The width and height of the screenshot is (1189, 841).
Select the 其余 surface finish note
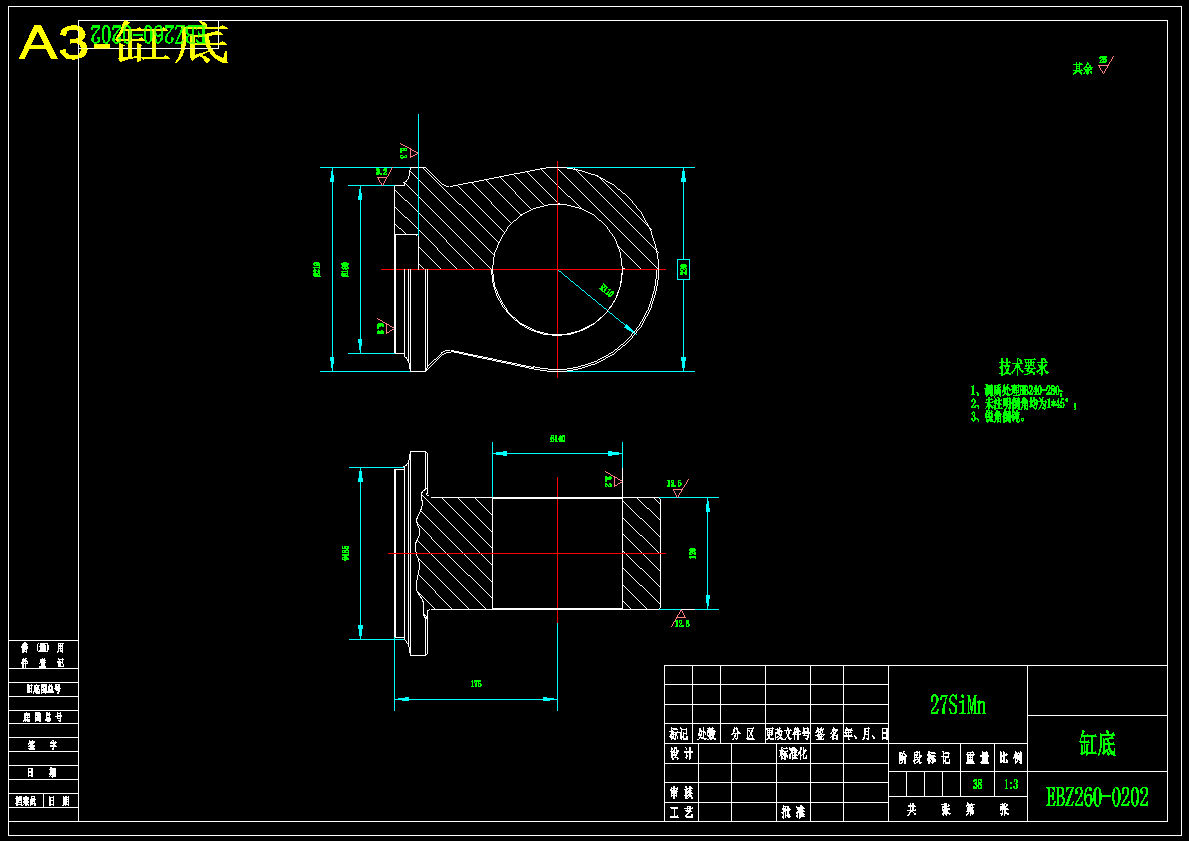click(1093, 66)
